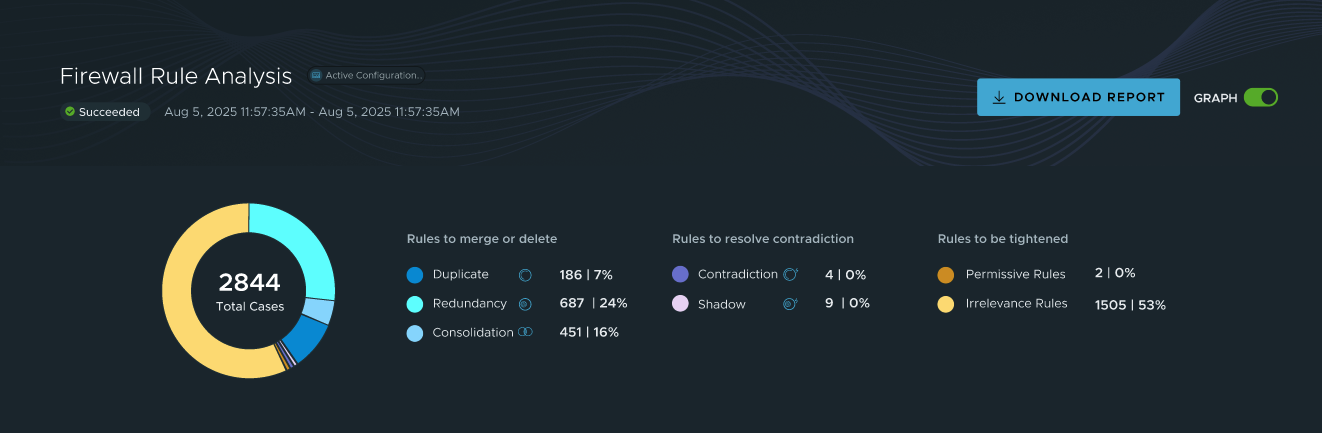The width and height of the screenshot is (1322, 433).
Task: Select the Shadow pale pink swatch
Action: coord(680,303)
